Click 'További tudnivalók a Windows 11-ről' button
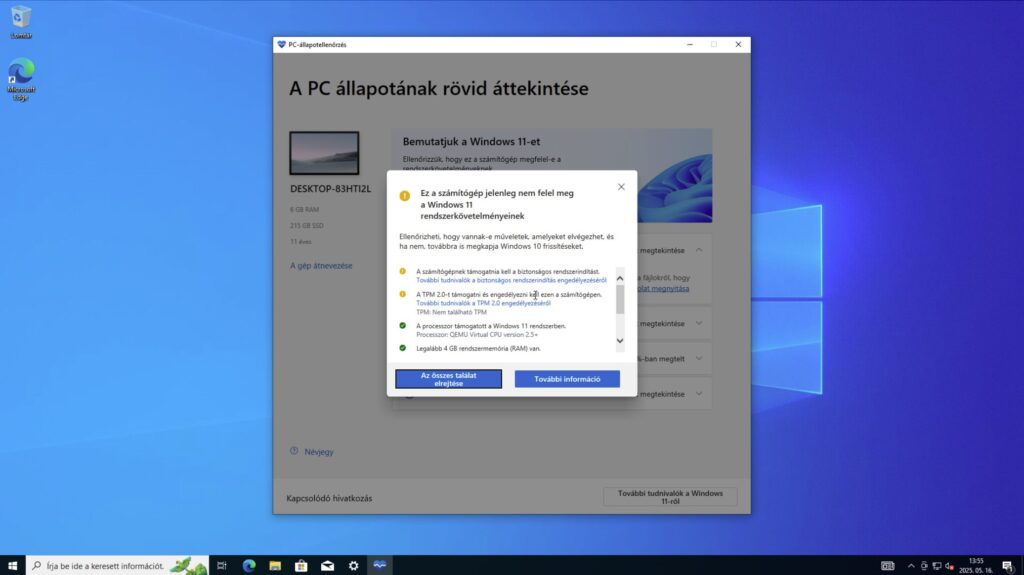Viewport: 1024px width, 575px height. click(x=670, y=497)
